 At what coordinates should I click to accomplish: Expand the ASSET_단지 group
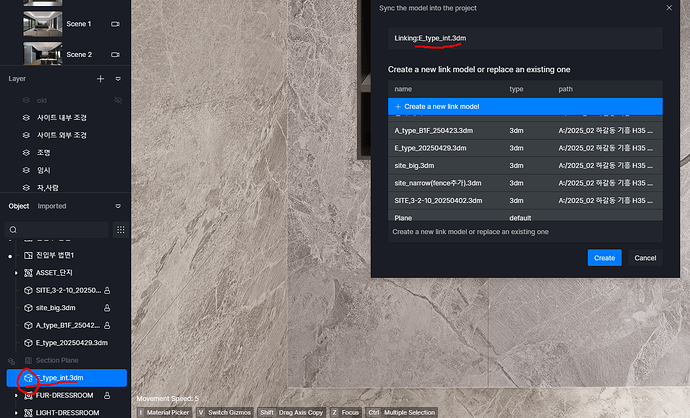(x=16, y=273)
